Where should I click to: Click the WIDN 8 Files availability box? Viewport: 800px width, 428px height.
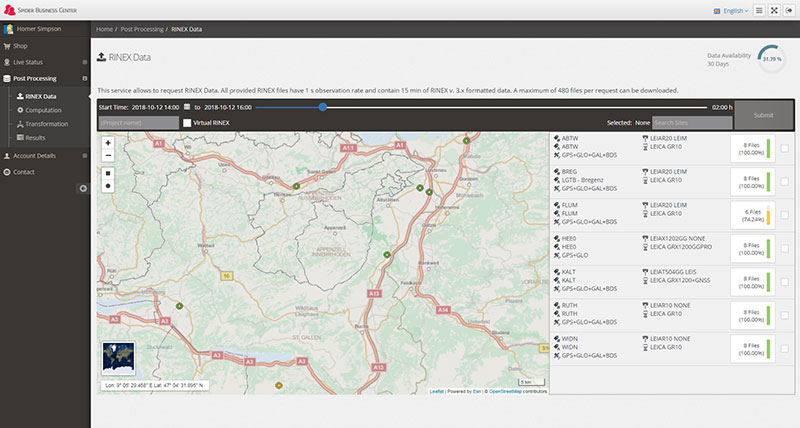(x=752, y=349)
